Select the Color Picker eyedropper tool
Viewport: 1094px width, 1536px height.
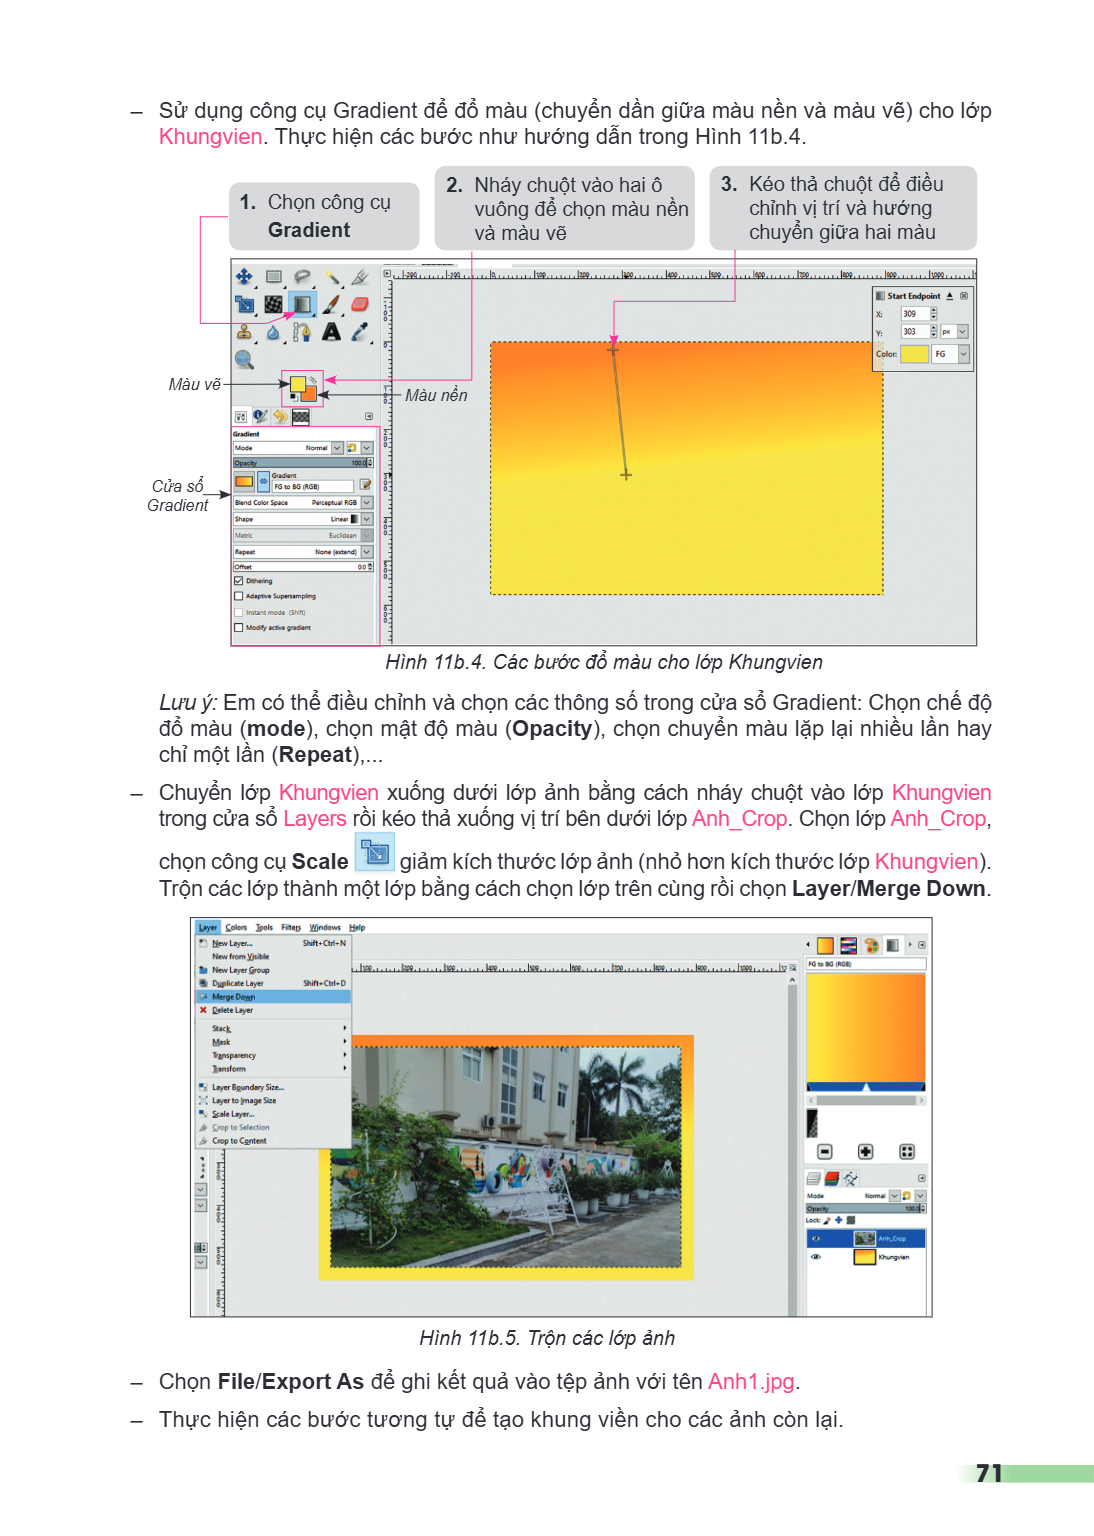coord(360,332)
